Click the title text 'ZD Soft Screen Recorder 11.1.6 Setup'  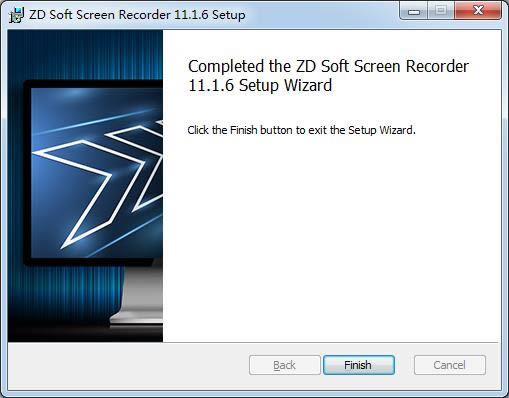point(137,15)
